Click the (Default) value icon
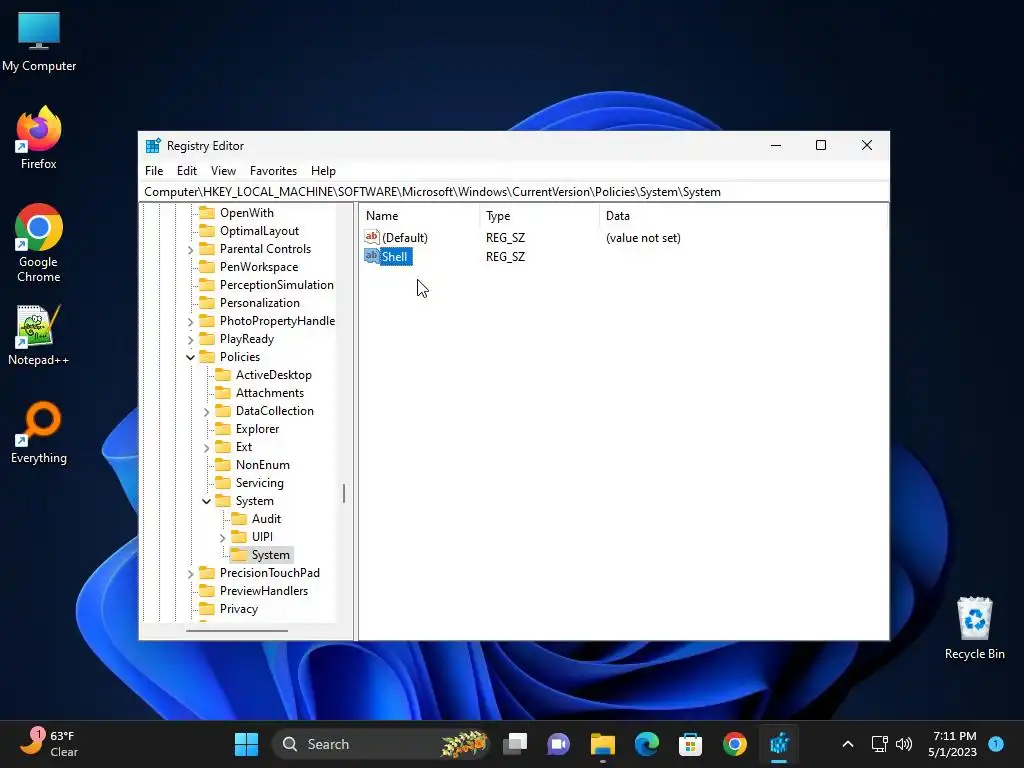The width and height of the screenshot is (1024, 768). tap(372, 237)
